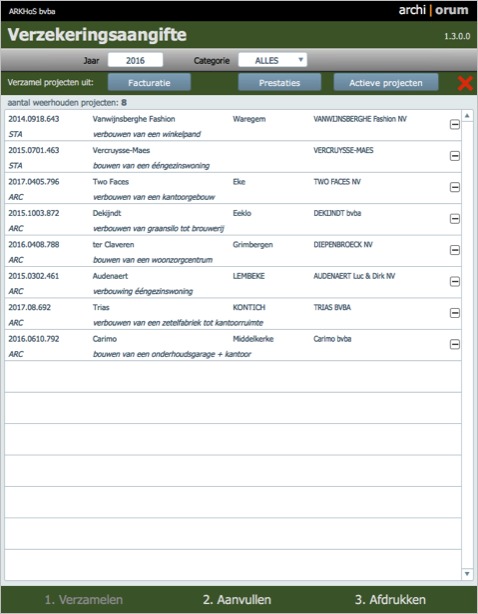
Task: Click client Carimo bvba
Action: coord(332,339)
